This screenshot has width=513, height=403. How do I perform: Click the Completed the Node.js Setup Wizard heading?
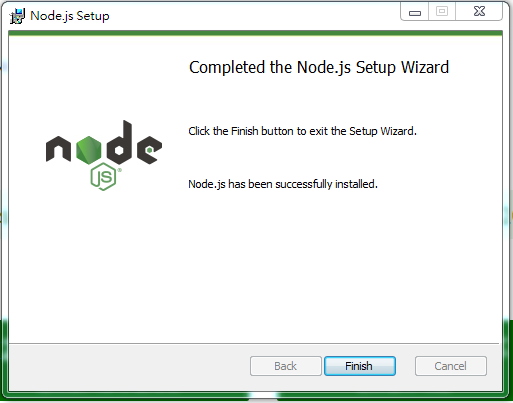(319, 67)
